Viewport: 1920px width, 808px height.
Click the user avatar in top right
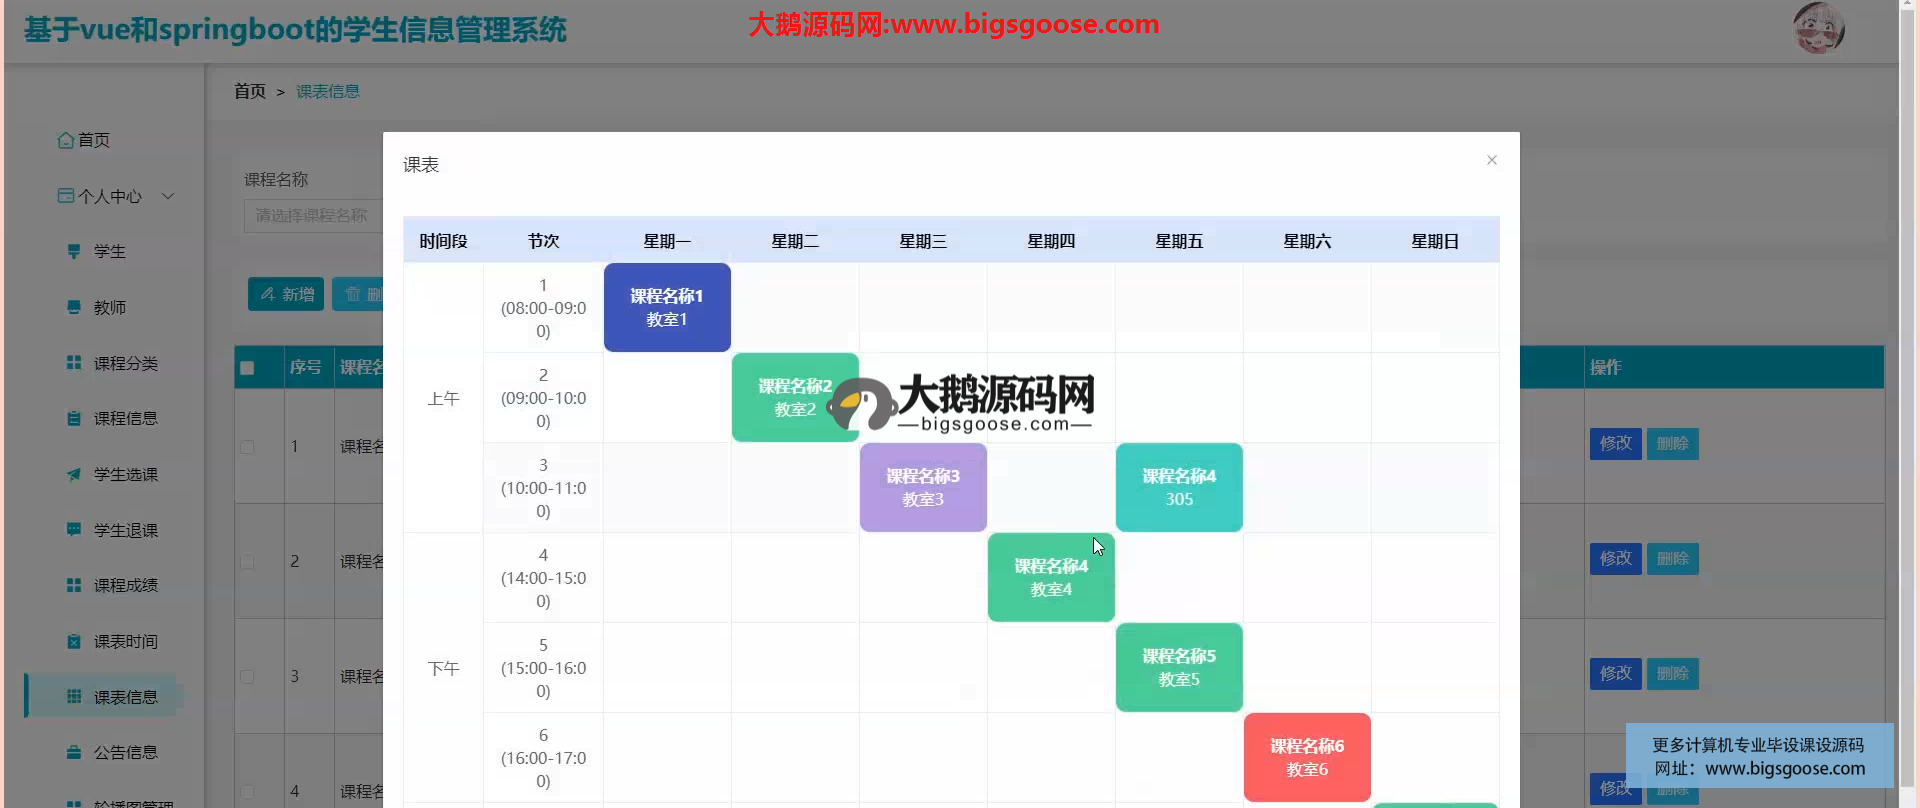coord(1817,28)
